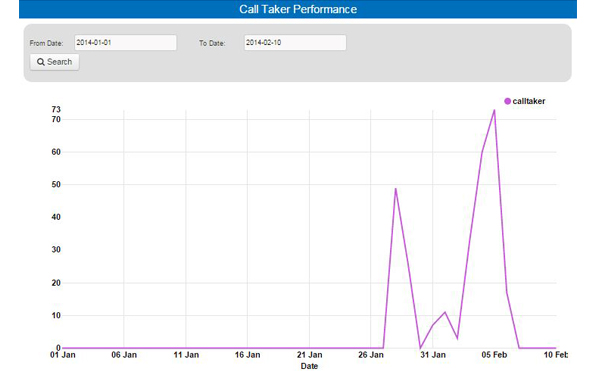The height and width of the screenshot is (371, 595).
Task: Click the magnifier icon in Search button
Action: click(x=41, y=62)
